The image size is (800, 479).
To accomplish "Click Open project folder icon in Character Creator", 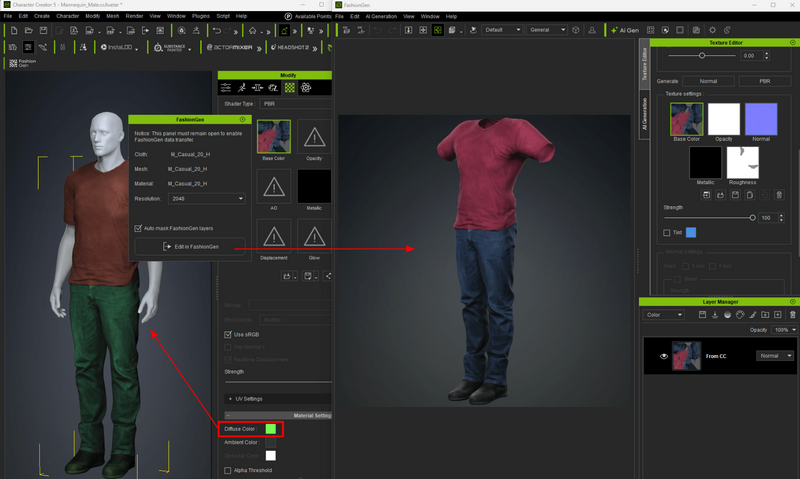I will [x=29, y=31].
